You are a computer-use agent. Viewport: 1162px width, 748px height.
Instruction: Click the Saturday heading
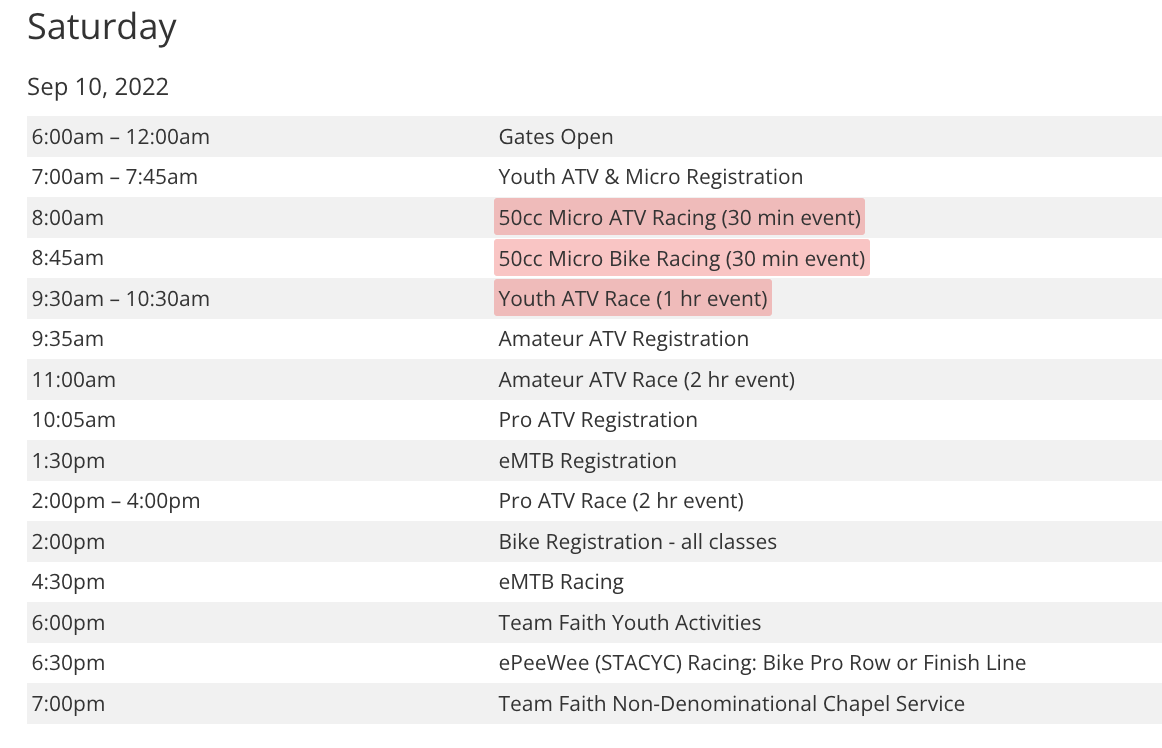(x=101, y=27)
